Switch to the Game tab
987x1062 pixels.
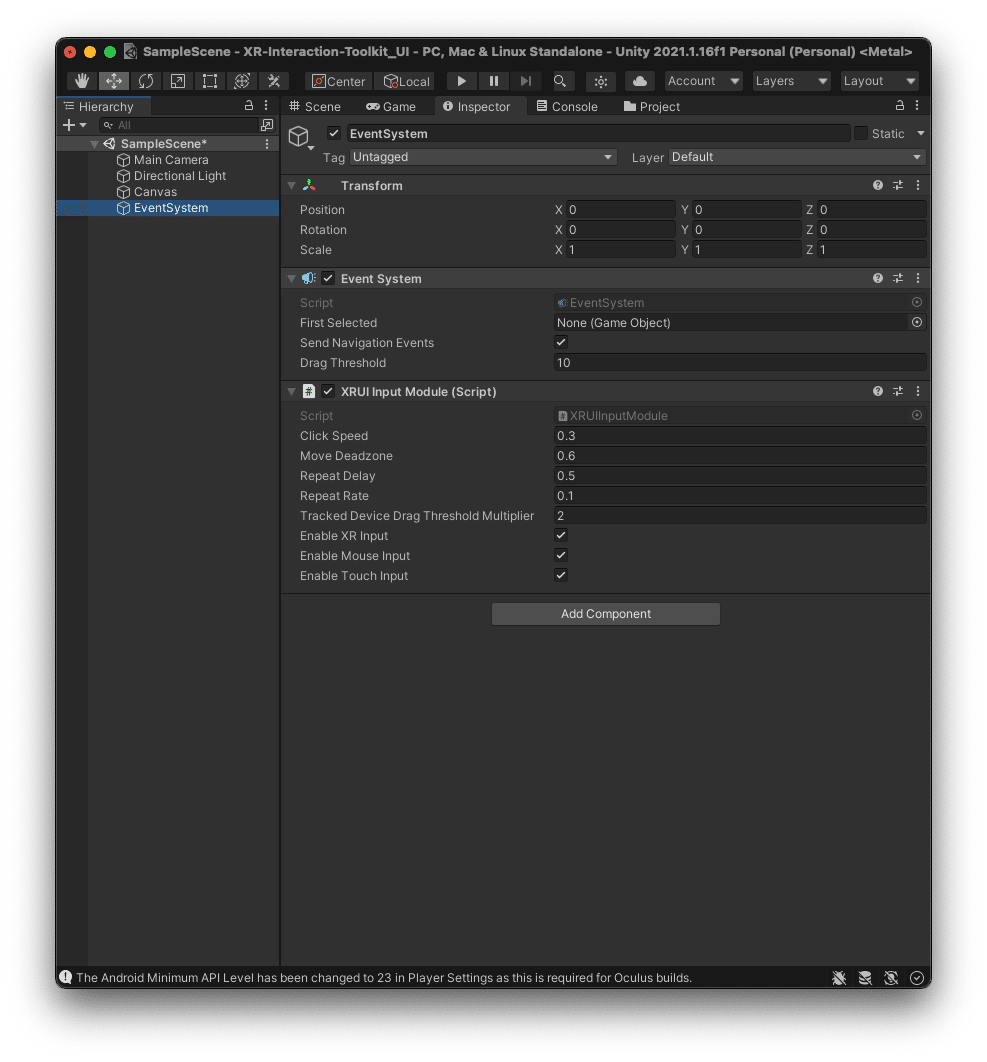391,106
